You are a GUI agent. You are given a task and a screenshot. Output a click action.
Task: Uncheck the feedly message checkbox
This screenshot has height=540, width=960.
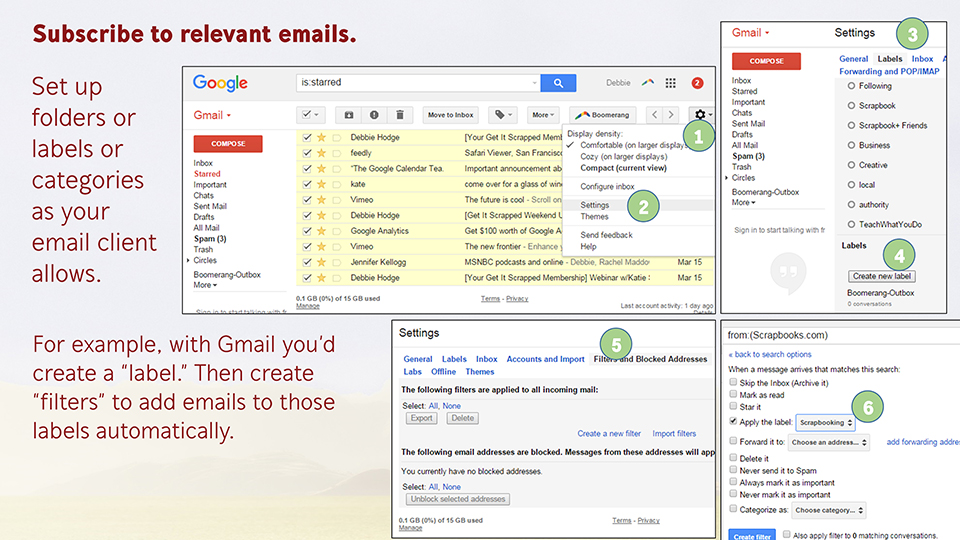pyautogui.click(x=307, y=153)
